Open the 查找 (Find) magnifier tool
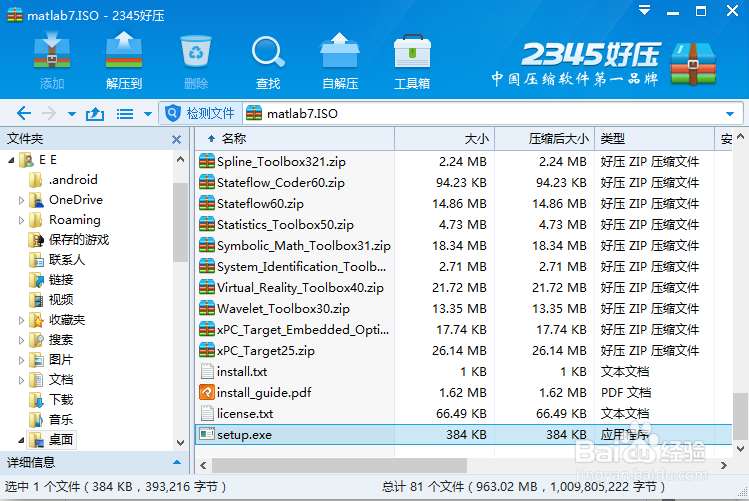 click(268, 51)
